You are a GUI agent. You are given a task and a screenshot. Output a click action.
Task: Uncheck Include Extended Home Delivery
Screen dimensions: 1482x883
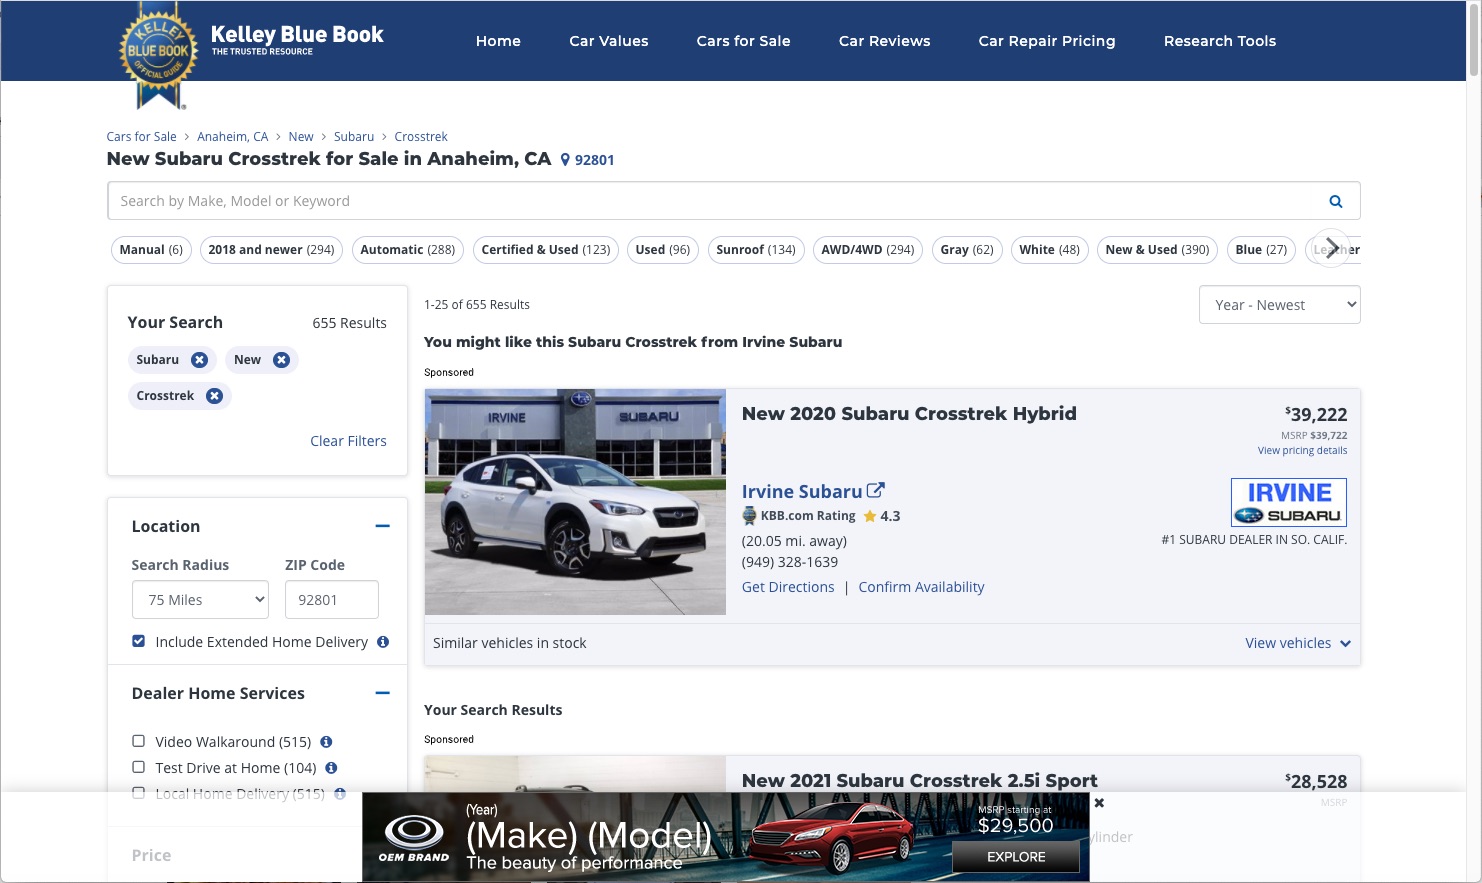coord(139,641)
